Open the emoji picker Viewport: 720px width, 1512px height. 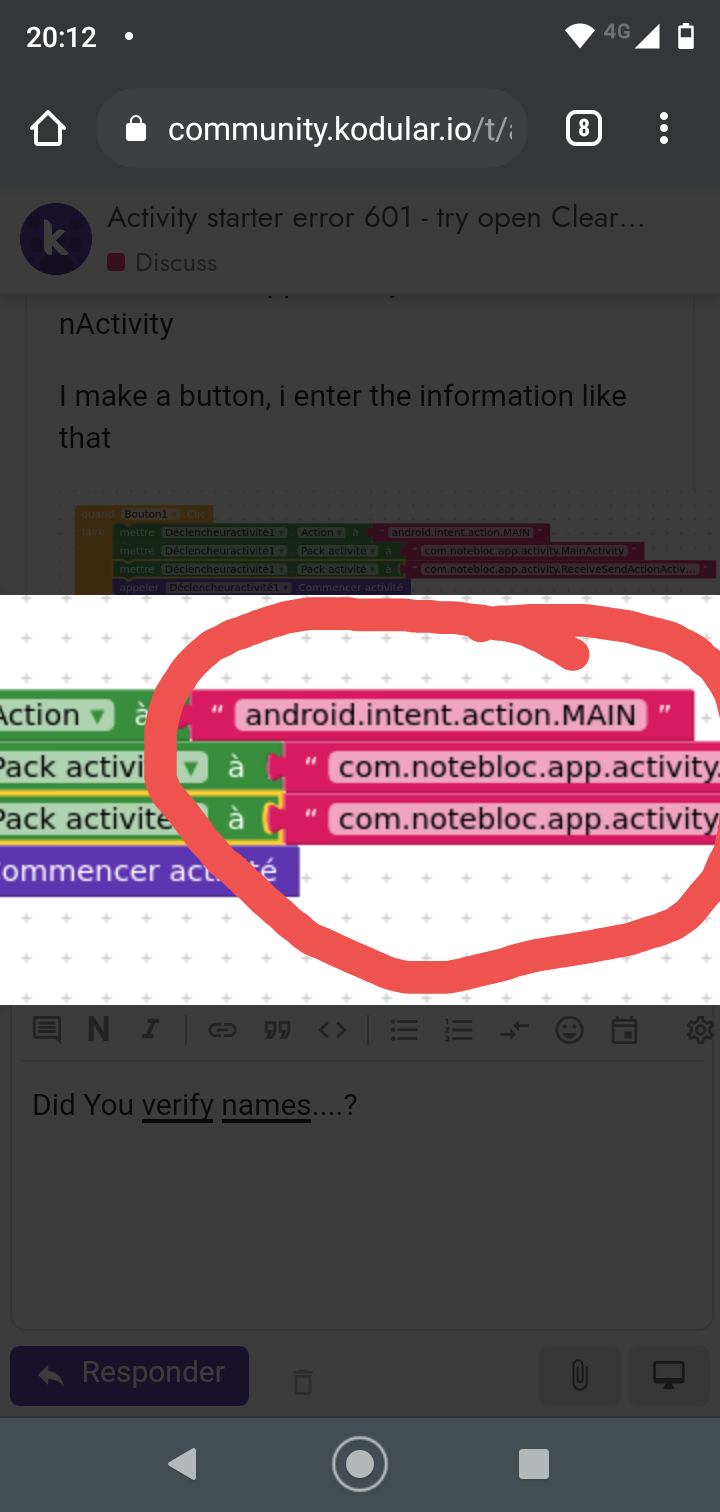tap(569, 1029)
